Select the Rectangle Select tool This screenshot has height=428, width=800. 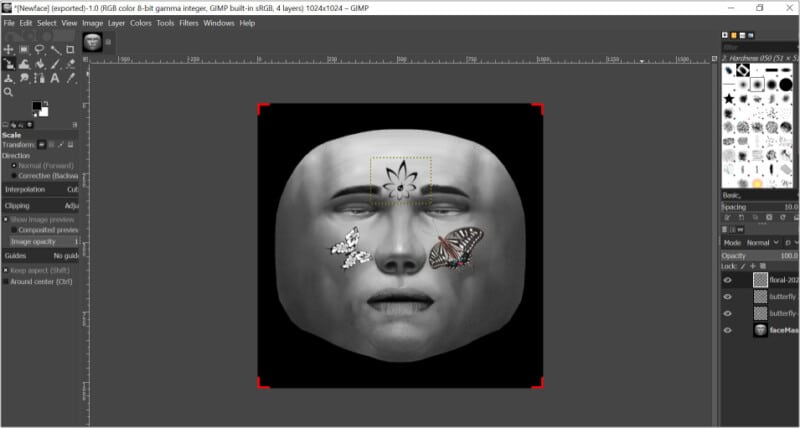pos(24,49)
